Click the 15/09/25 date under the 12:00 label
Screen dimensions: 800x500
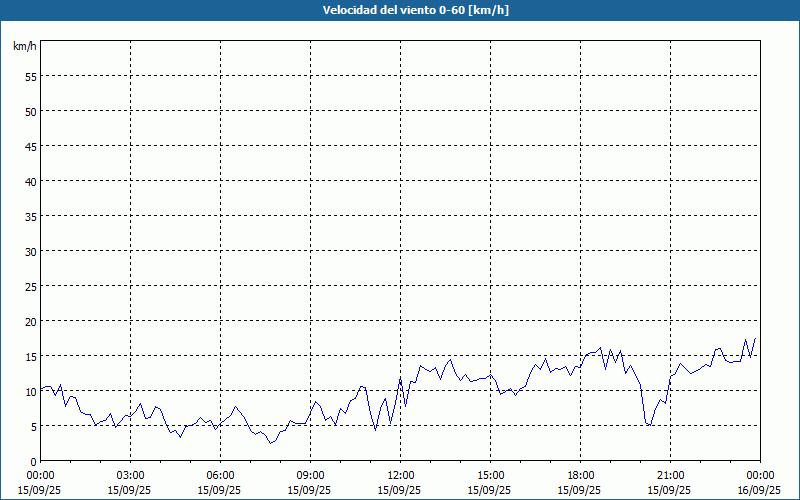coord(400,490)
